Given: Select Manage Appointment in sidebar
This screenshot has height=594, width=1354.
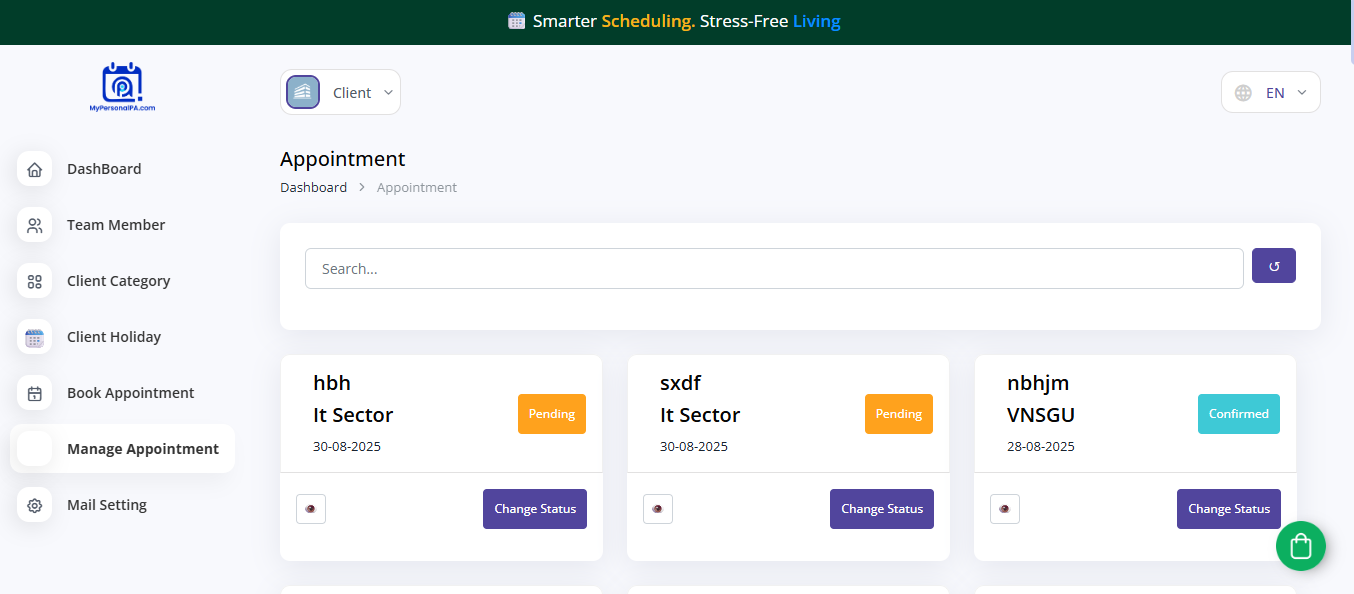Looking at the screenshot, I should (142, 449).
